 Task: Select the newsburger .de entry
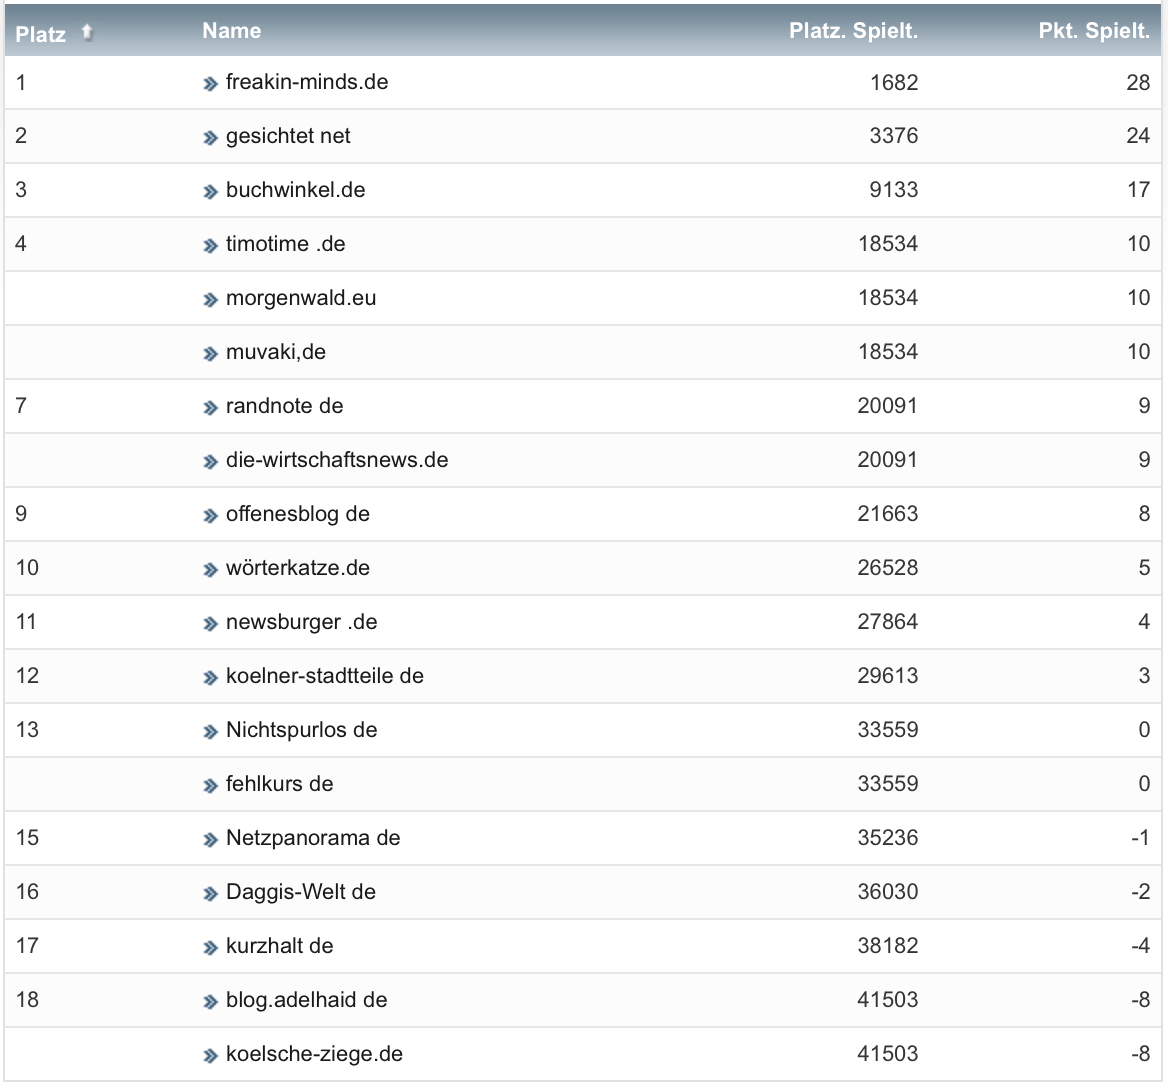[x=301, y=622]
